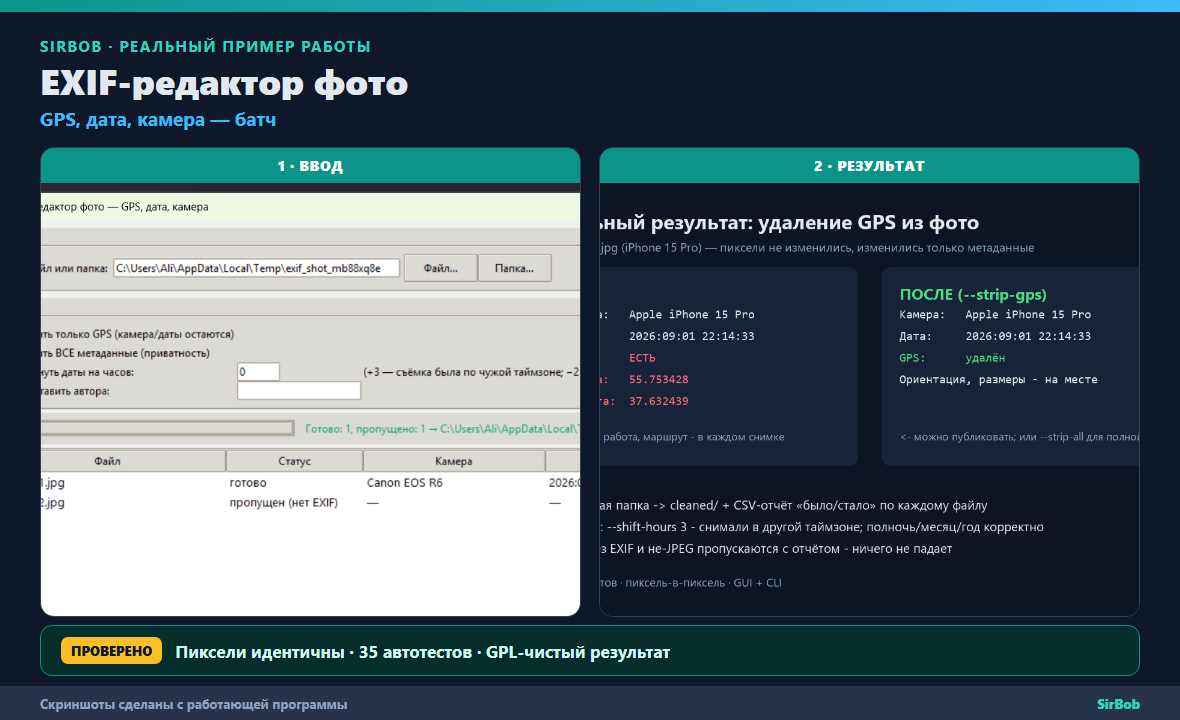The height and width of the screenshot is (720, 1180).
Task: Click the red "ЕСТЬ" GPS value
Action: (642, 358)
